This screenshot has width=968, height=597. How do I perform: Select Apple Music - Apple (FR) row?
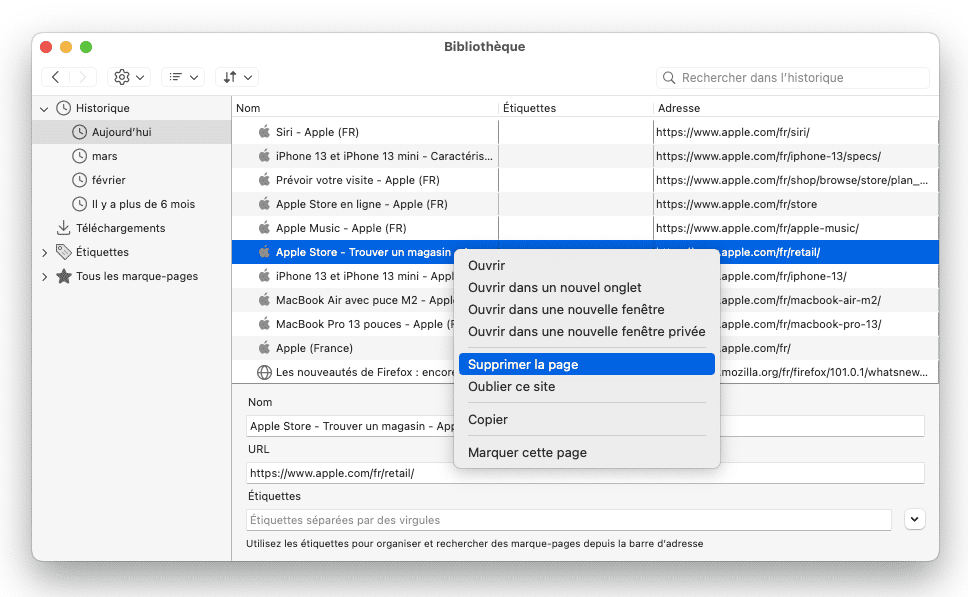(x=585, y=228)
